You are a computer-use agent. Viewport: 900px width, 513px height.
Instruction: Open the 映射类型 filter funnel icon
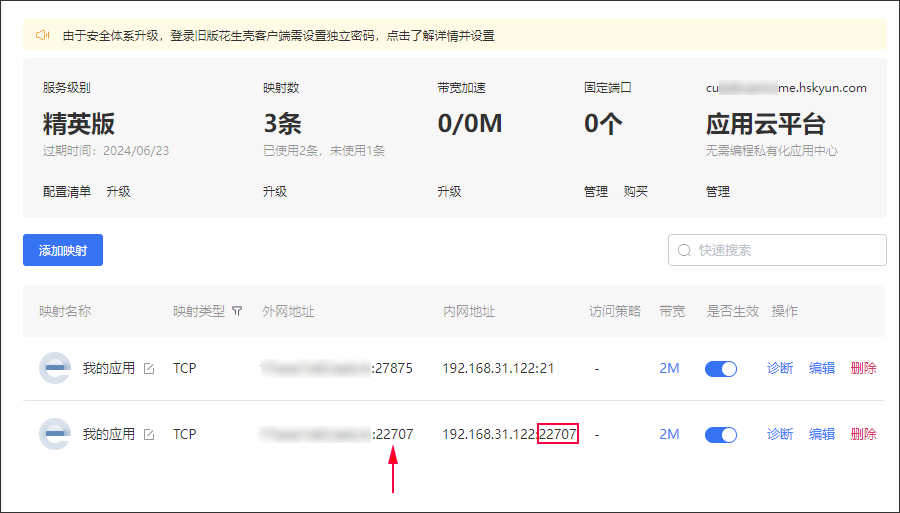coord(236,311)
